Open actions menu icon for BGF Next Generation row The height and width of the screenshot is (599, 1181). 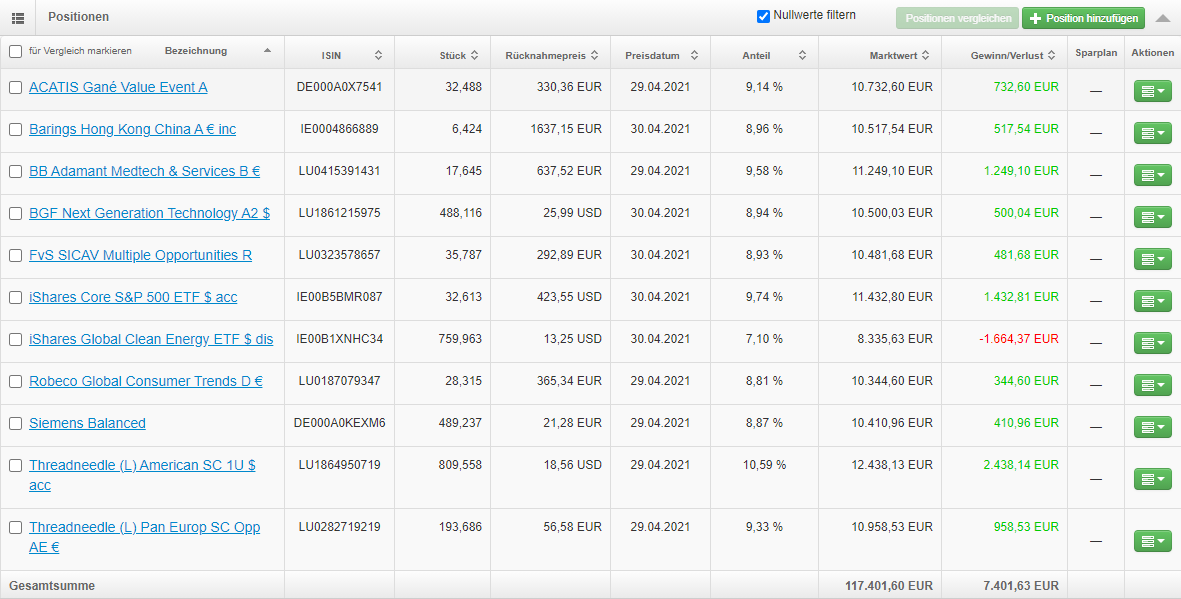coord(1152,218)
